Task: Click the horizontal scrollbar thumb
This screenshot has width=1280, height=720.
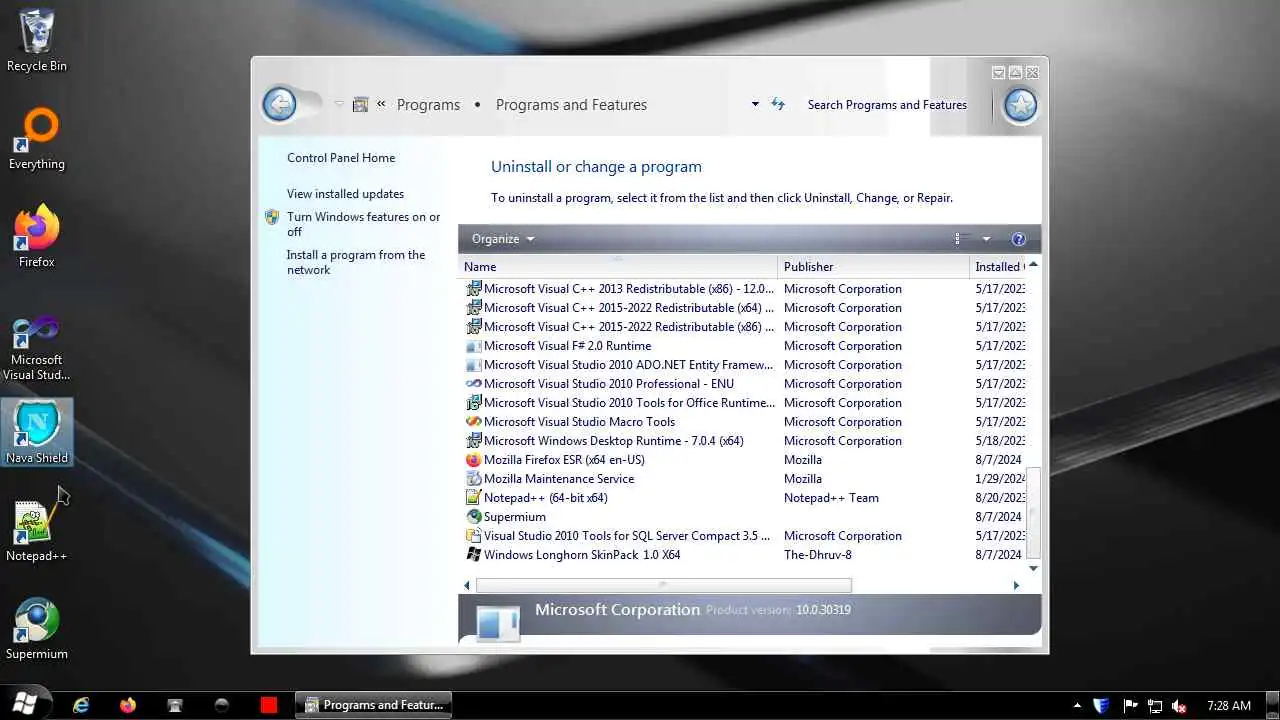Action: [664, 585]
